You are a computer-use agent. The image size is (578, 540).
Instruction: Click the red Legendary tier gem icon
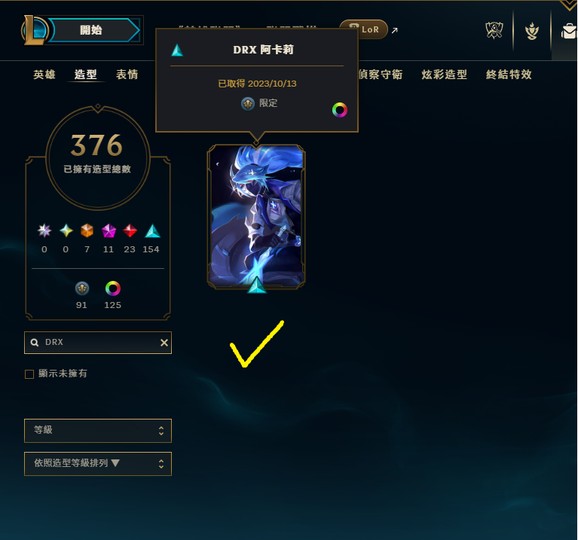pos(130,231)
